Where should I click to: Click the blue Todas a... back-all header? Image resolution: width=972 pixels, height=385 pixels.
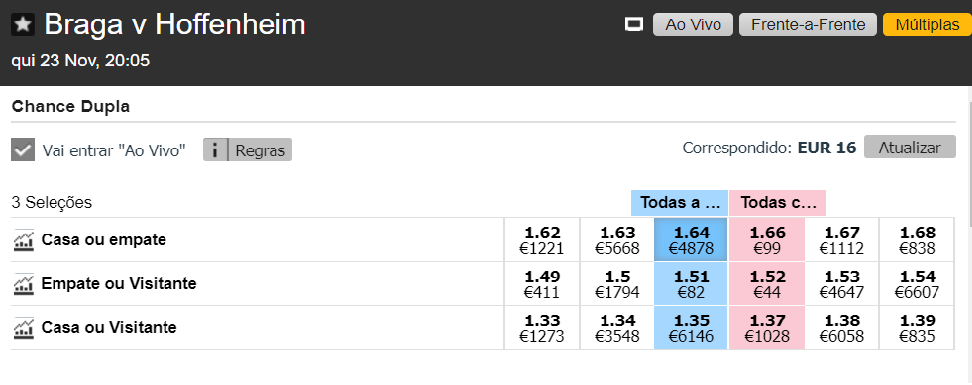[679, 203]
